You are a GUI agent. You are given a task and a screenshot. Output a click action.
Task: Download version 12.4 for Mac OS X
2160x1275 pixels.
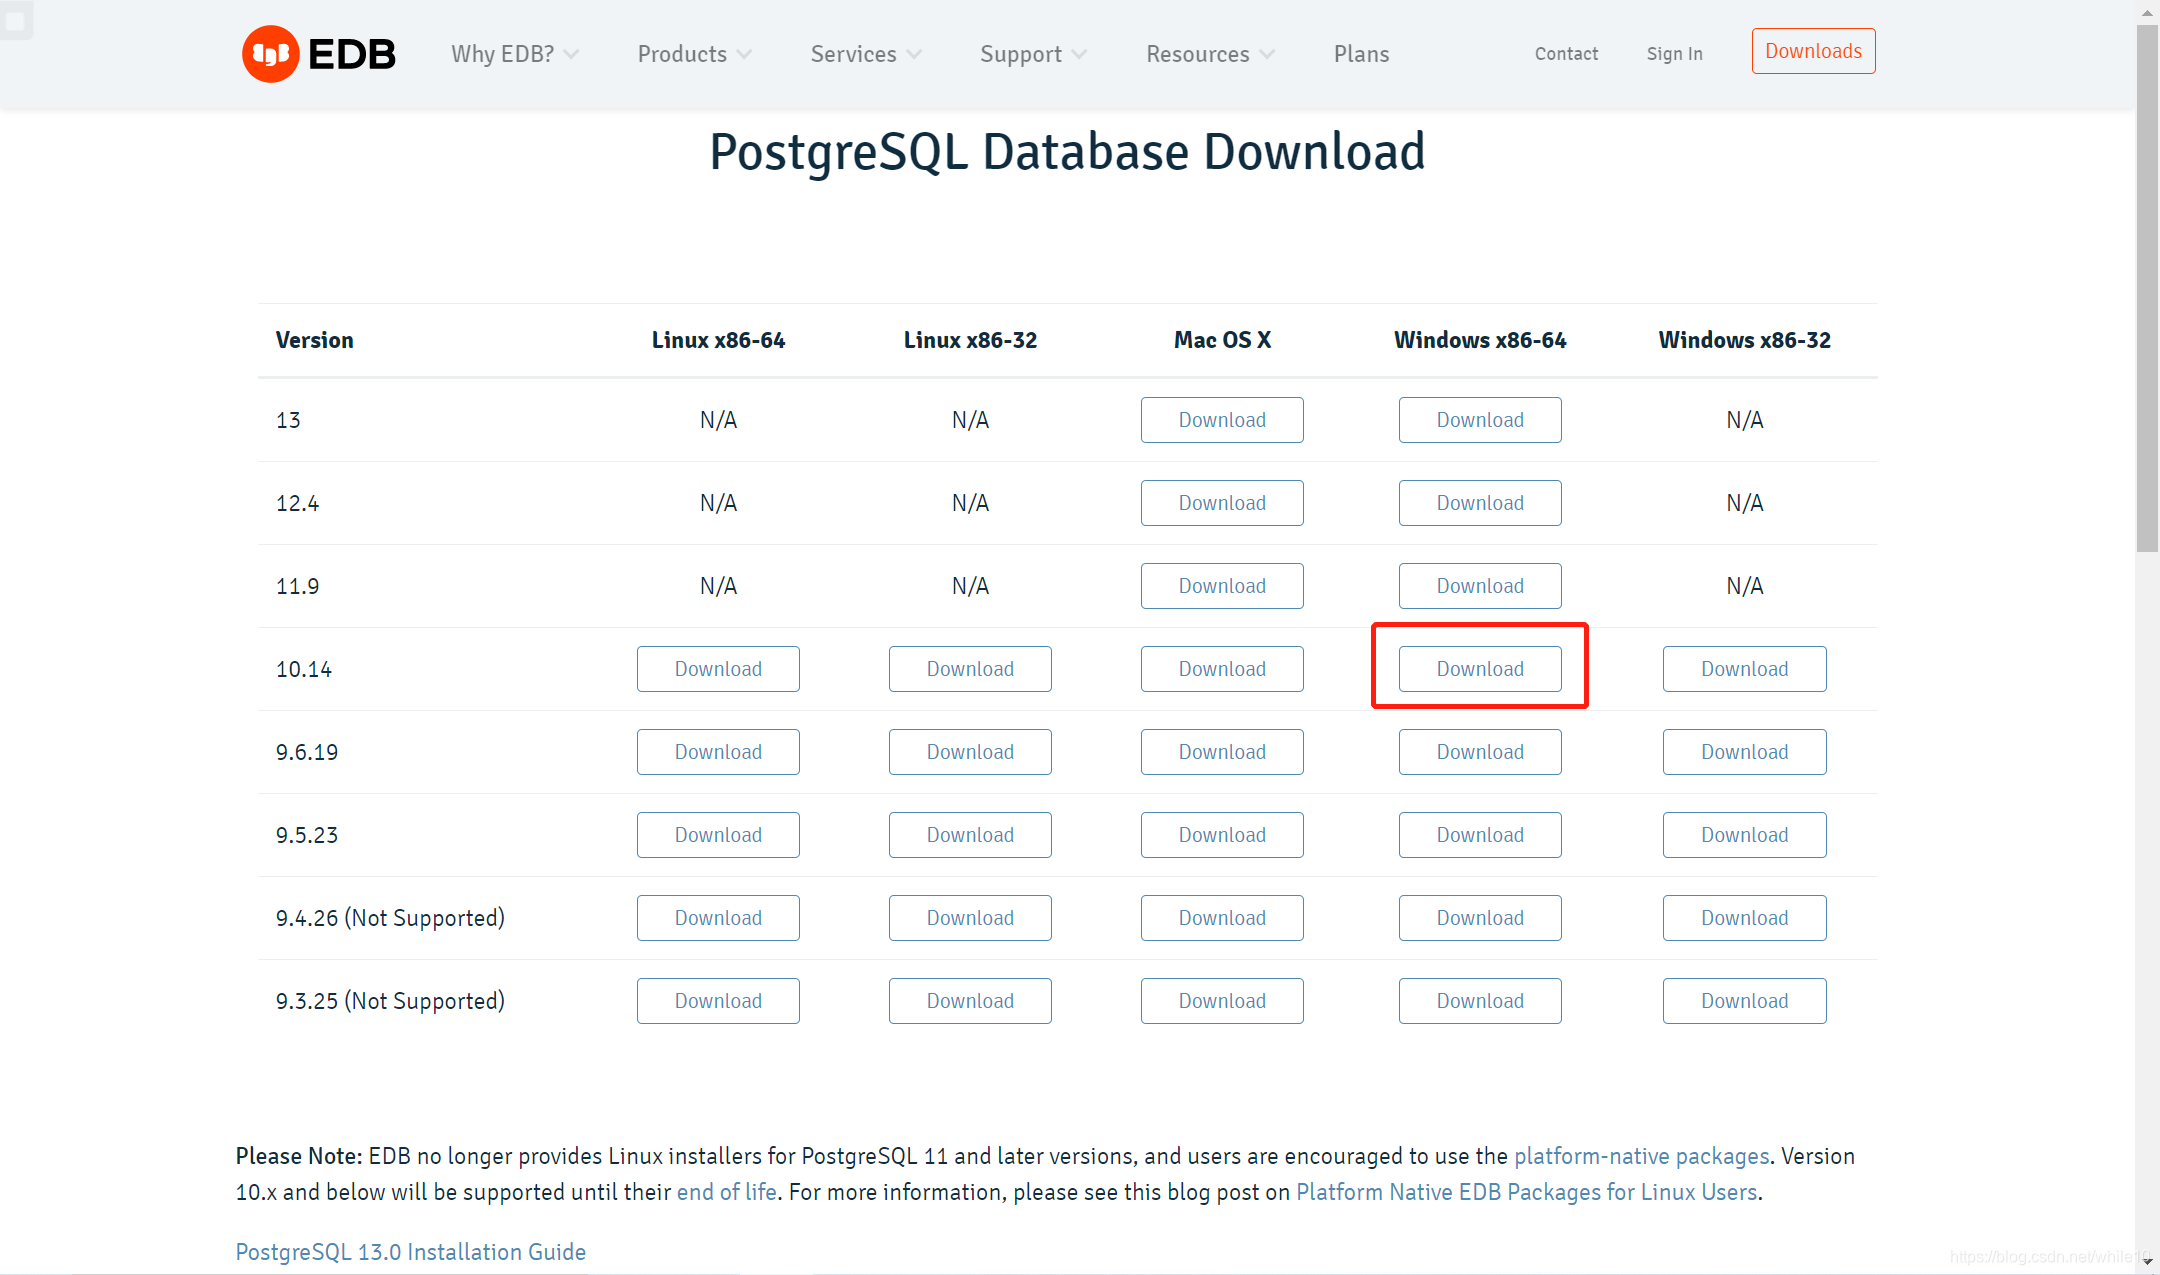1222,503
